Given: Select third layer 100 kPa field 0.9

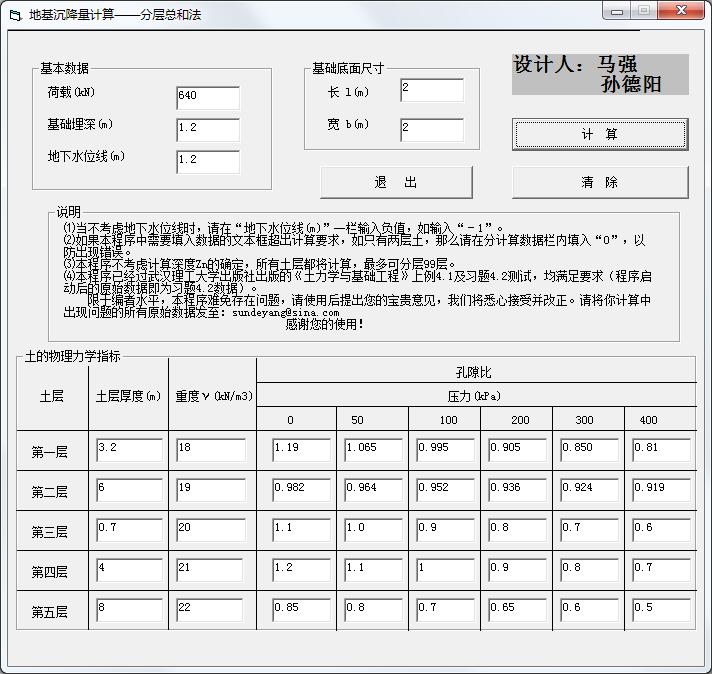Looking at the screenshot, I should pos(445,530).
